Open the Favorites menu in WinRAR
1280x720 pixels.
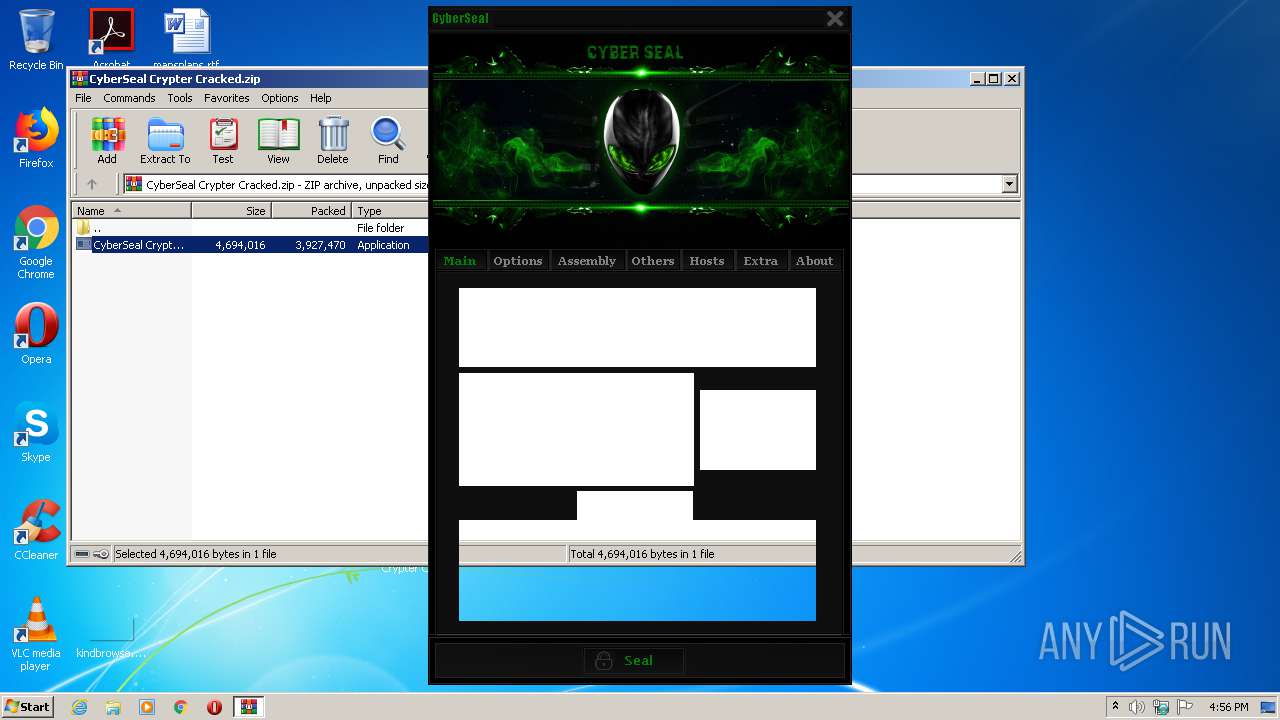point(227,98)
